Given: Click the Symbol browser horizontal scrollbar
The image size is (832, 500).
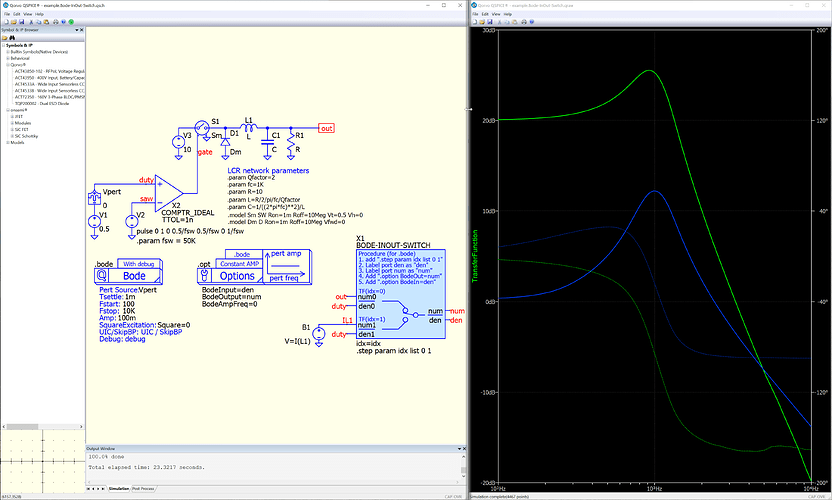Looking at the screenshot, I should pos(42,427).
